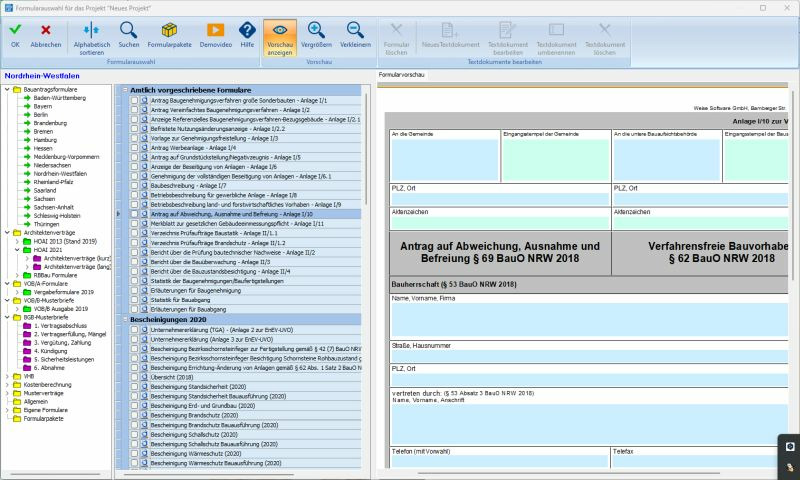This screenshot has height=480, width=800.
Task: Click form list vertical scrollbar
Action: (x=366, y=148)
